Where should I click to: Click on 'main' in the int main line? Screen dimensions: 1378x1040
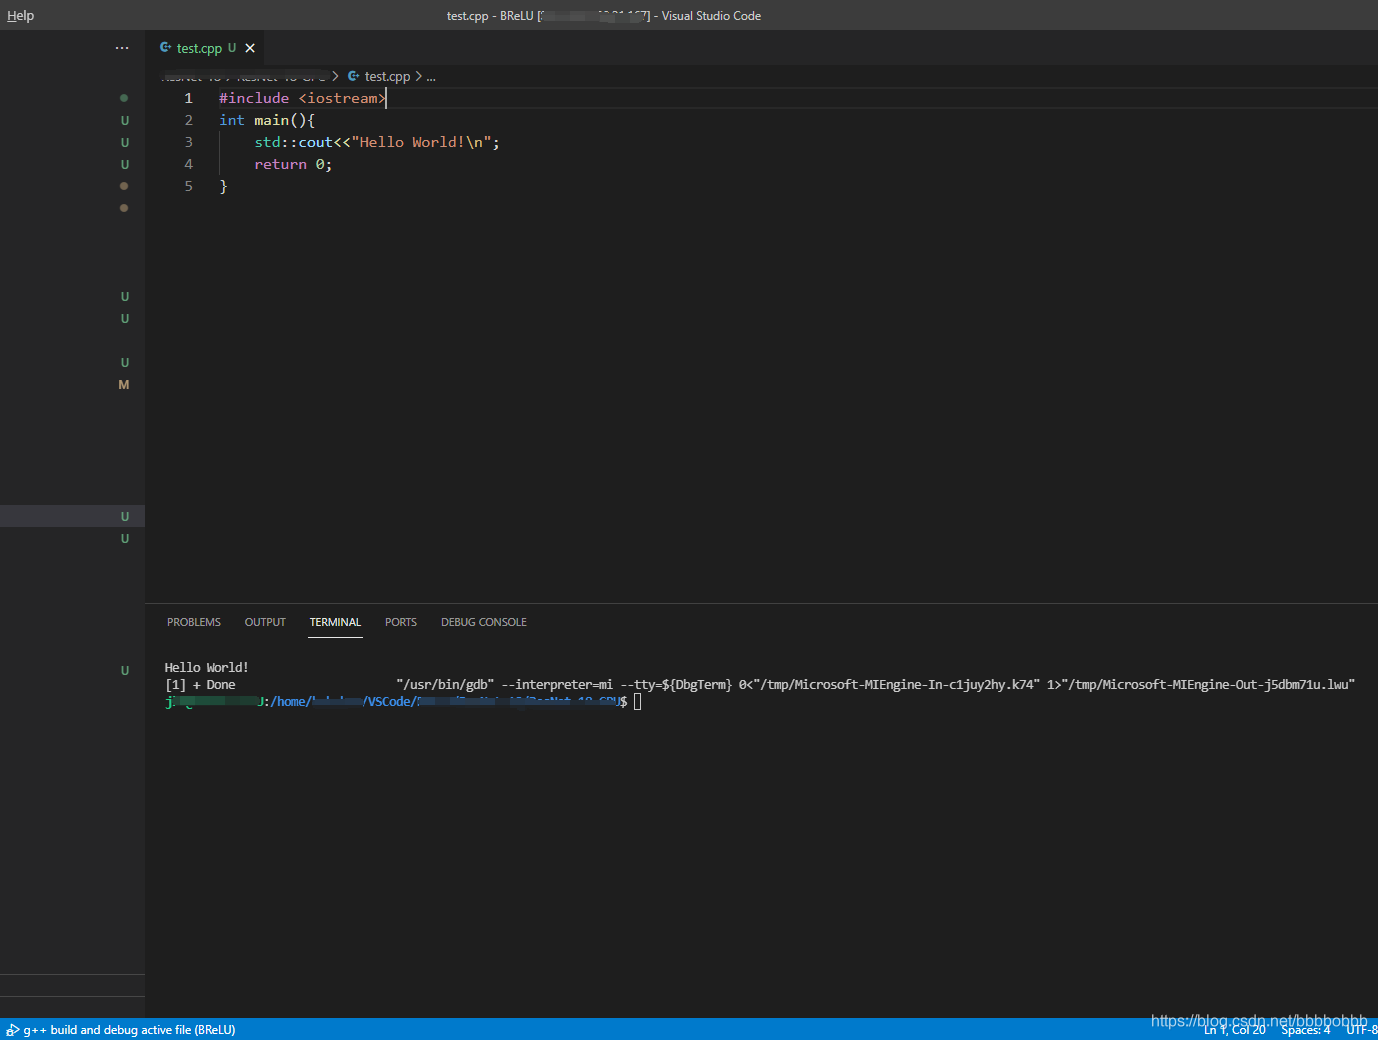tap(271, 120)
